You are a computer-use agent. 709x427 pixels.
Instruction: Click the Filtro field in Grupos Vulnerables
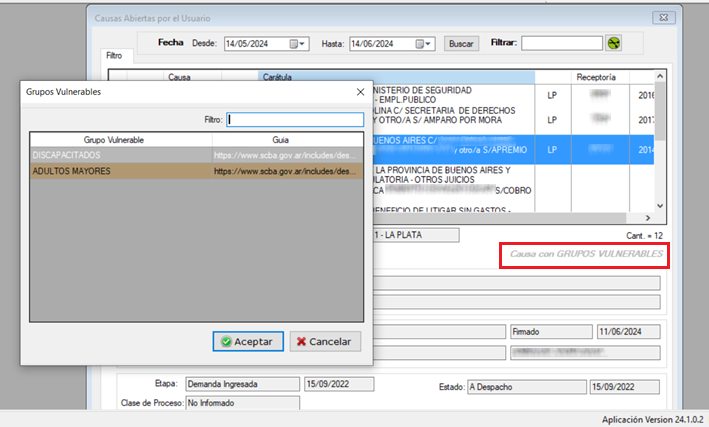(294, 119)
